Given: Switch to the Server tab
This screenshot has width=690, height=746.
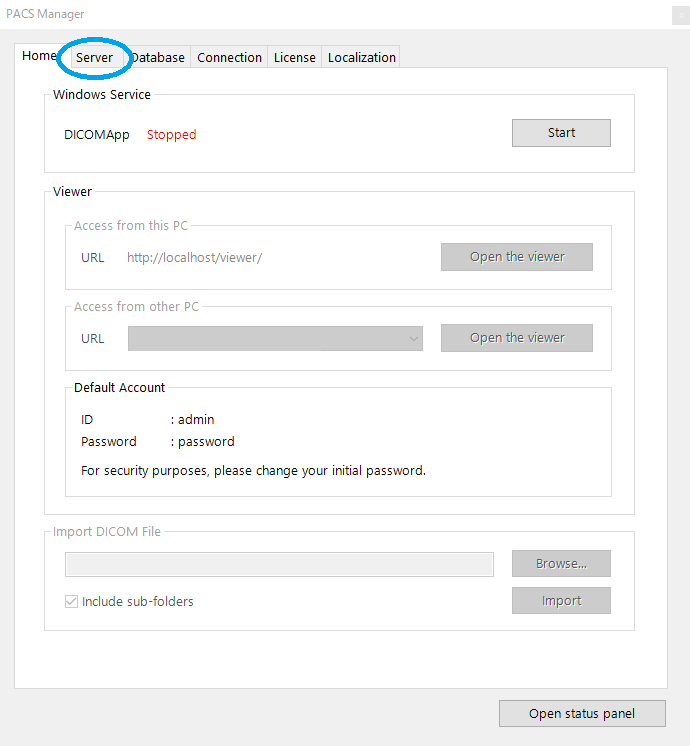Looking at the screenshot, I should tap(94, 58).
